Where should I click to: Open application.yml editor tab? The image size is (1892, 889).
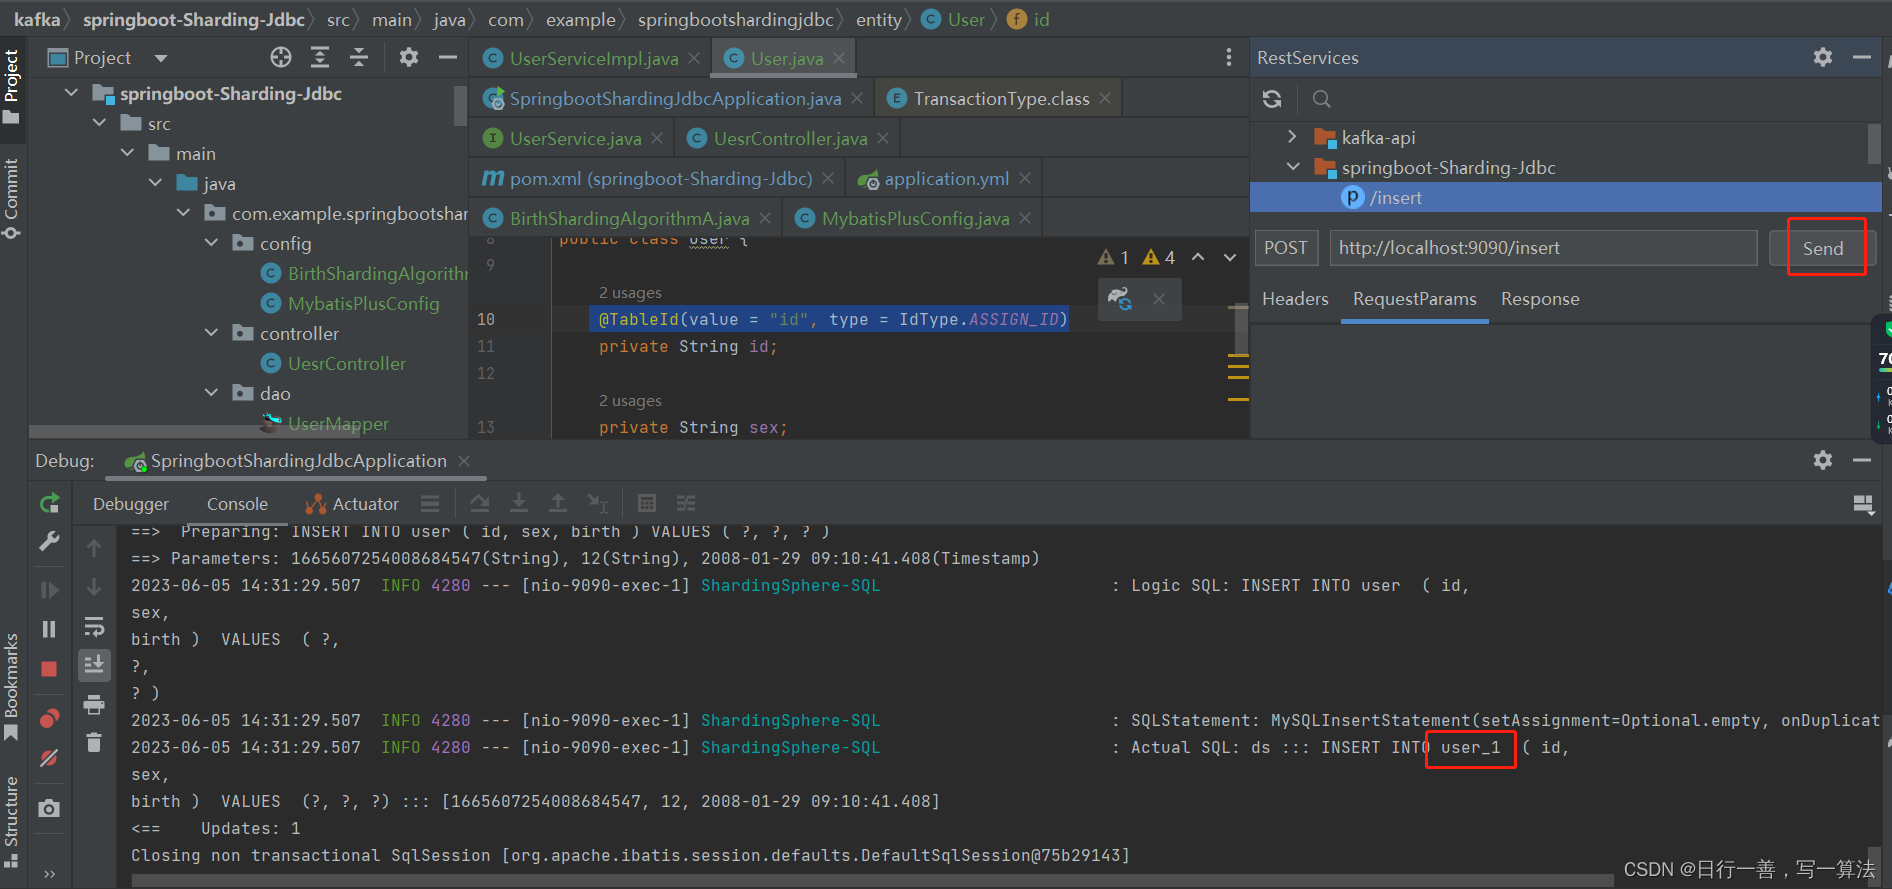(946, 178)
